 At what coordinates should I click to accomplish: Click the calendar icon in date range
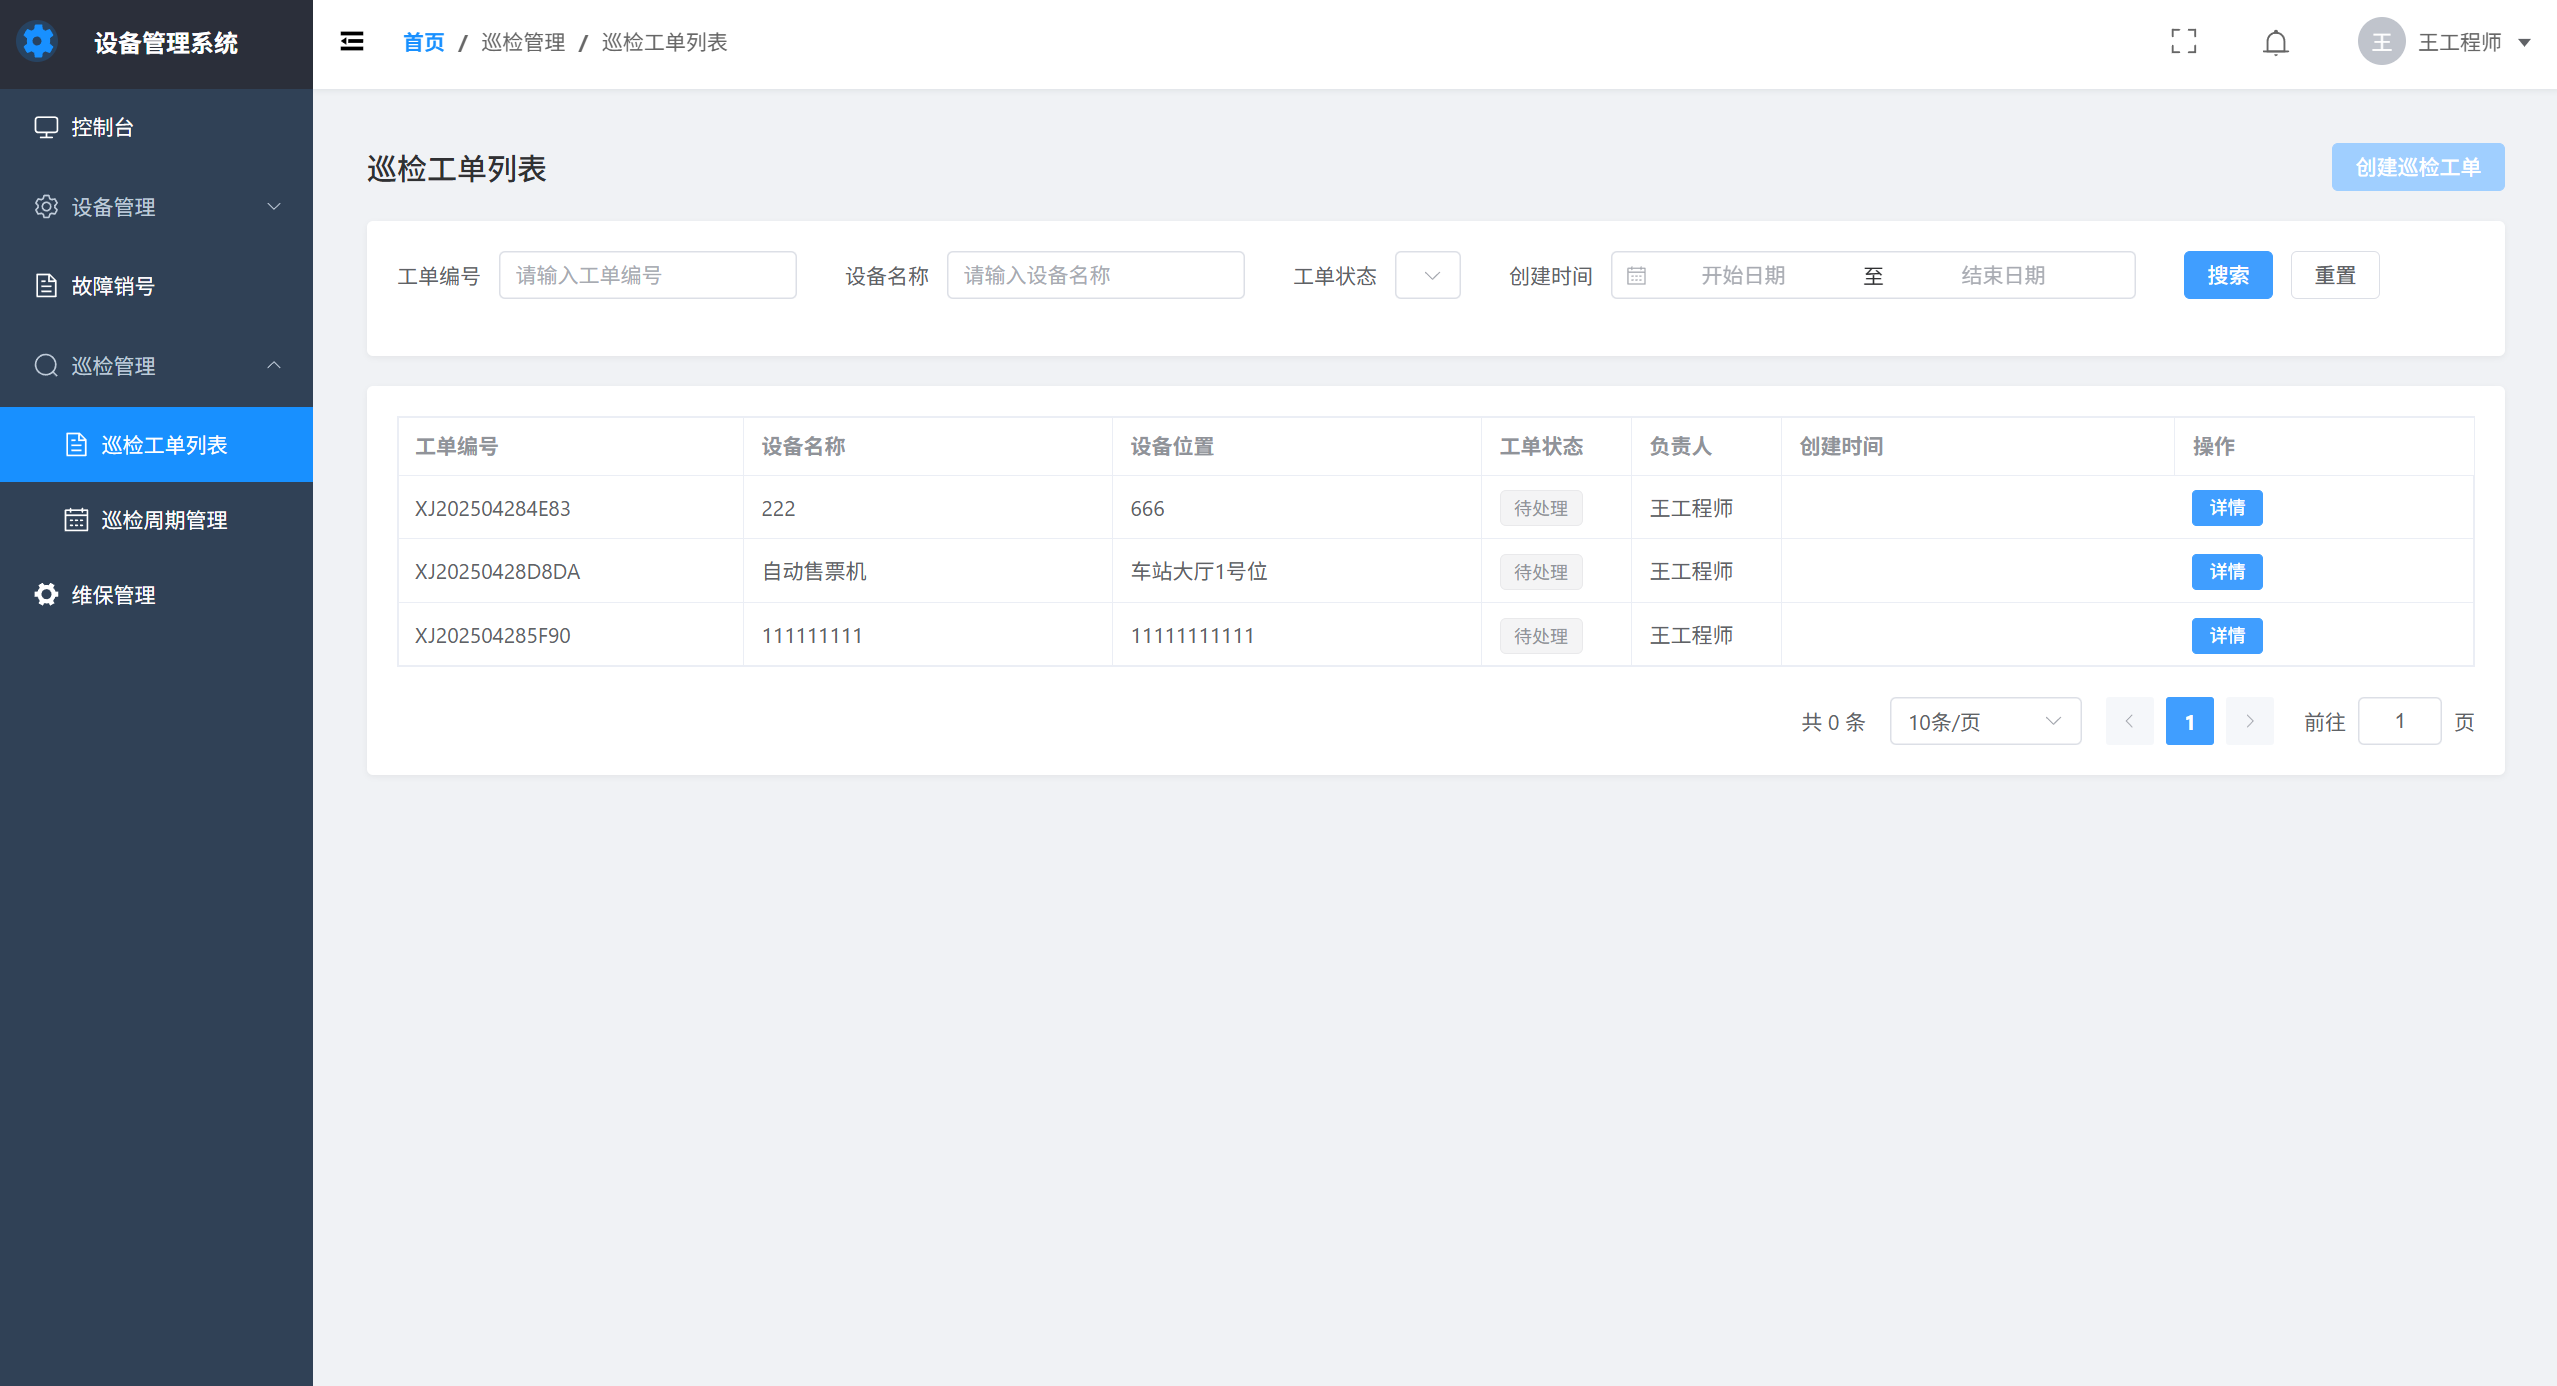click(x=1636, y=276)
